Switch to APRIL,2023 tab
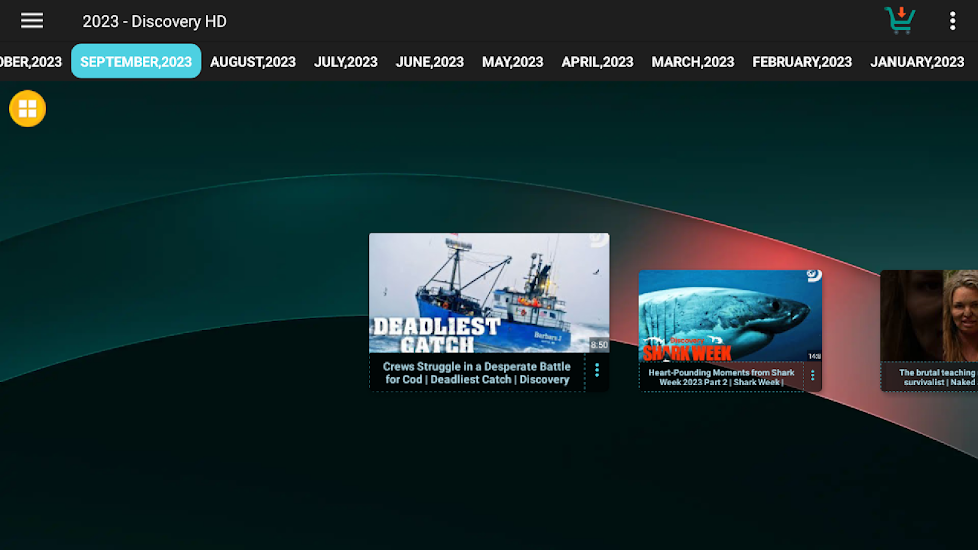This screenshot has height=550, width=978. pos(597,61)
